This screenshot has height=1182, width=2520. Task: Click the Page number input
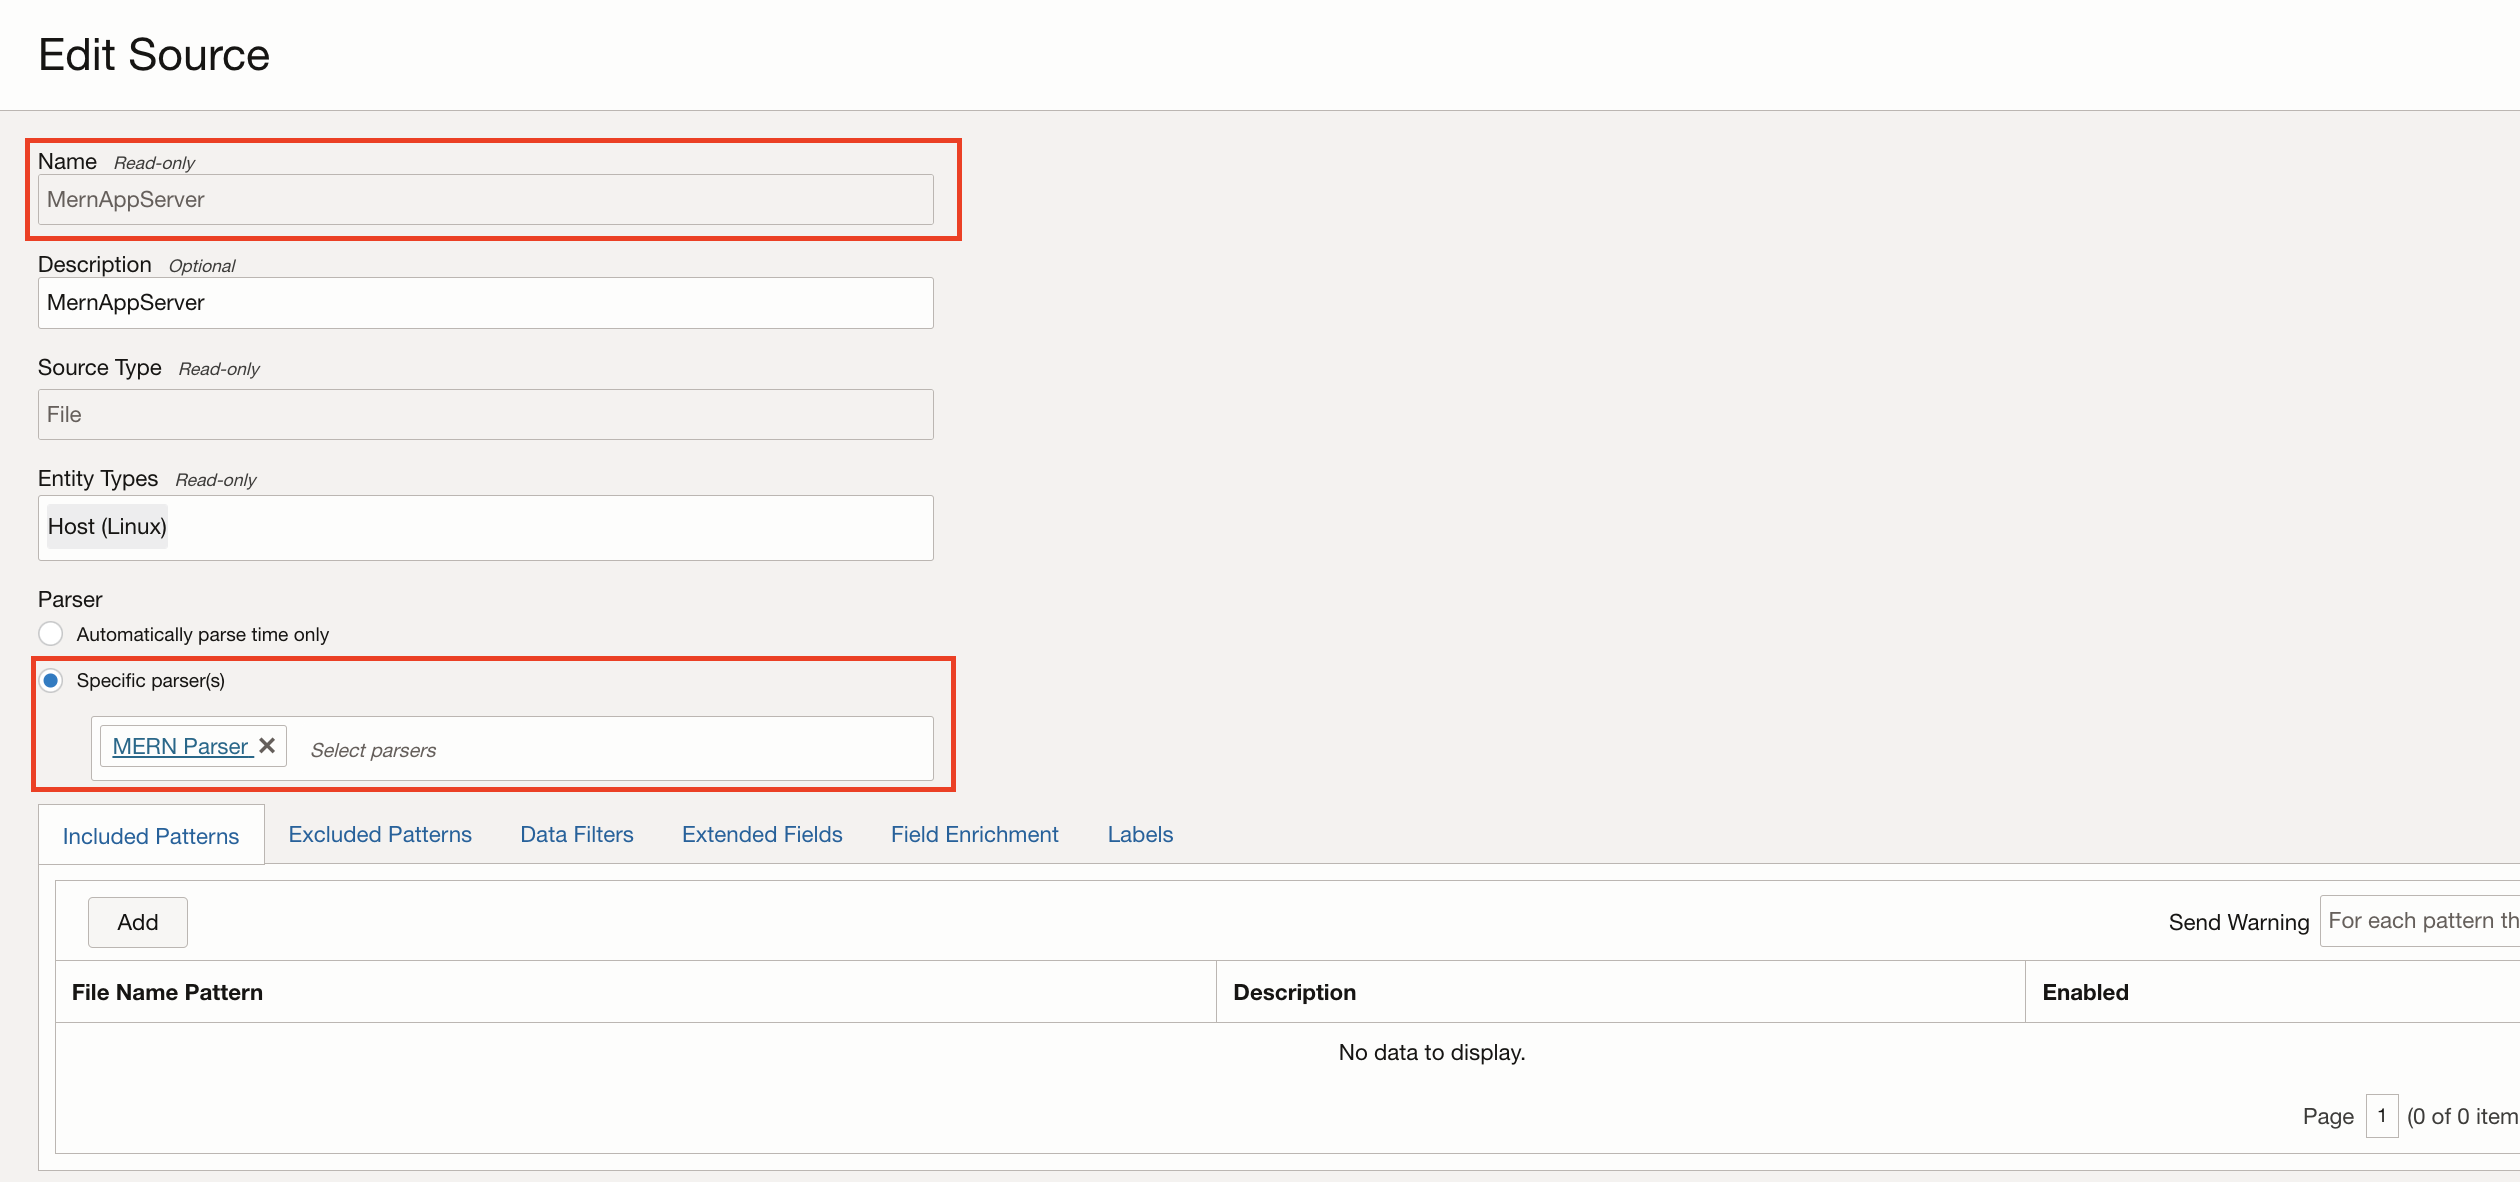tap(2382, 1116)
